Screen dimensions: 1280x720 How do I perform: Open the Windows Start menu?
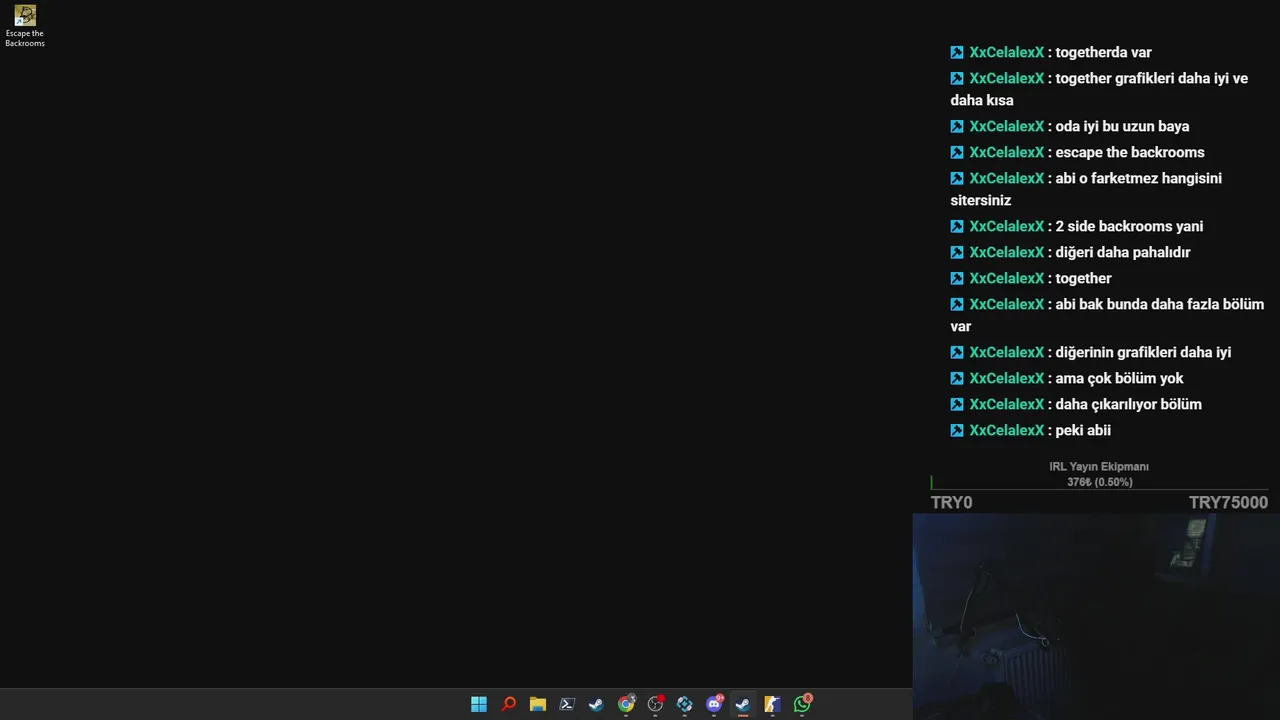coord(479,704)
